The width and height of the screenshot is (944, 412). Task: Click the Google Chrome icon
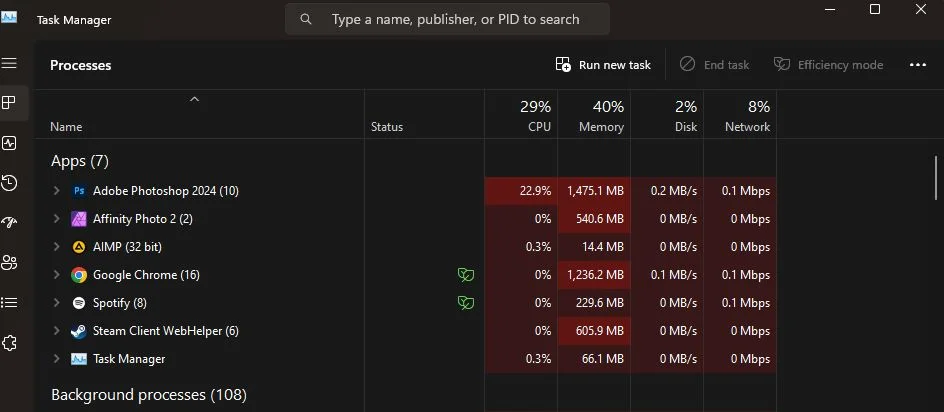click(79, 275)
